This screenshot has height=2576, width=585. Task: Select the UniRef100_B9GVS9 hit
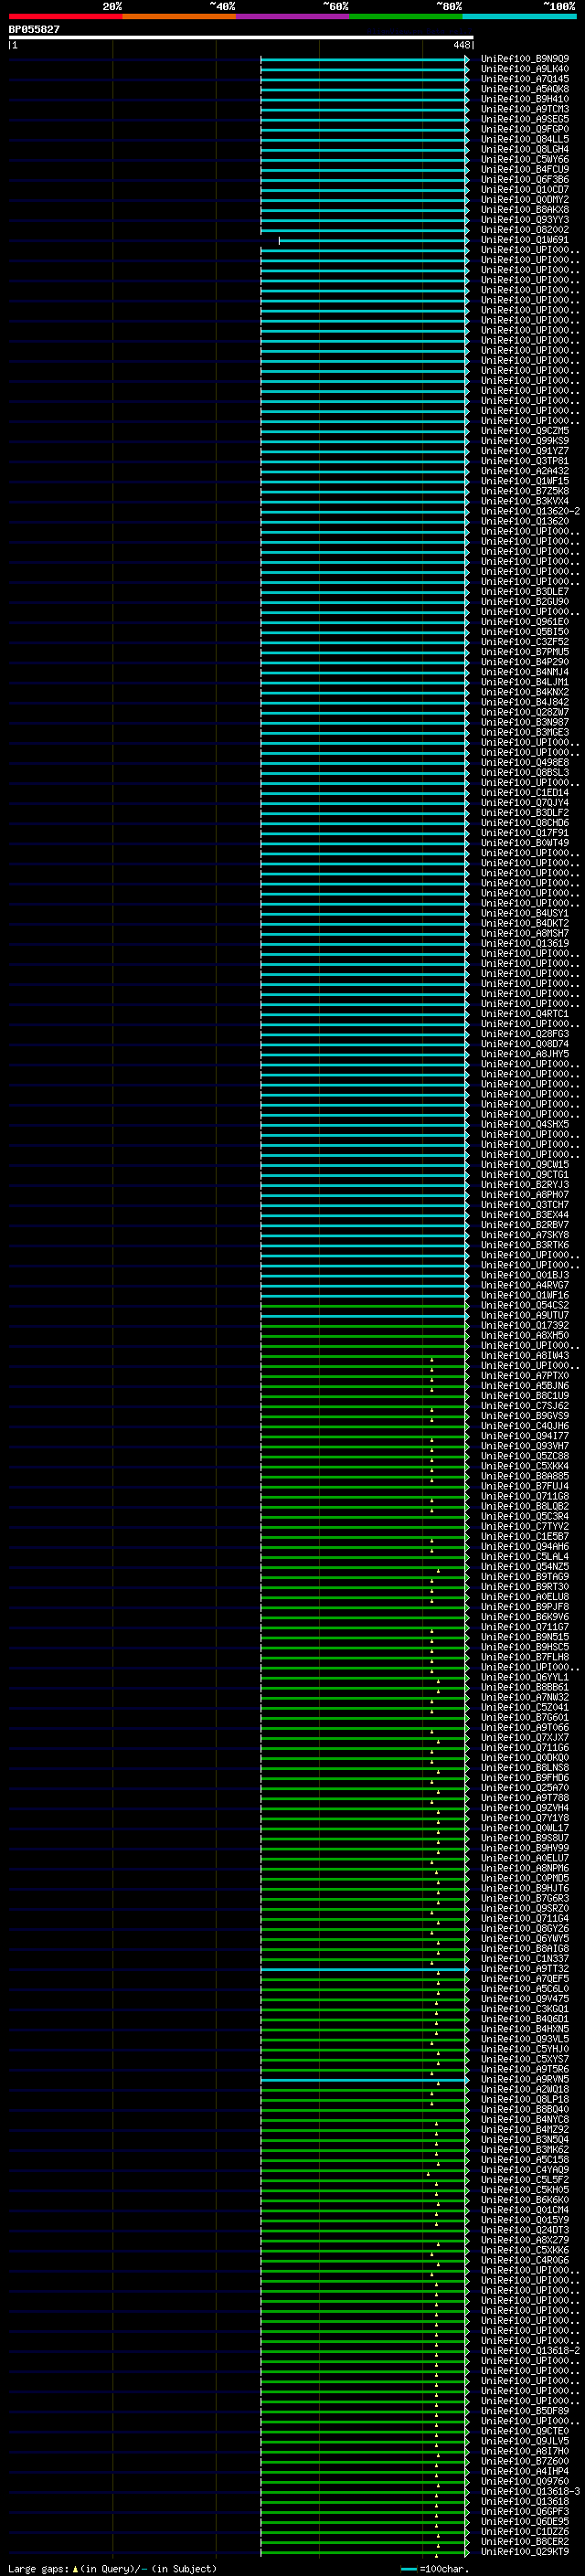click(x=524, y=1416)
